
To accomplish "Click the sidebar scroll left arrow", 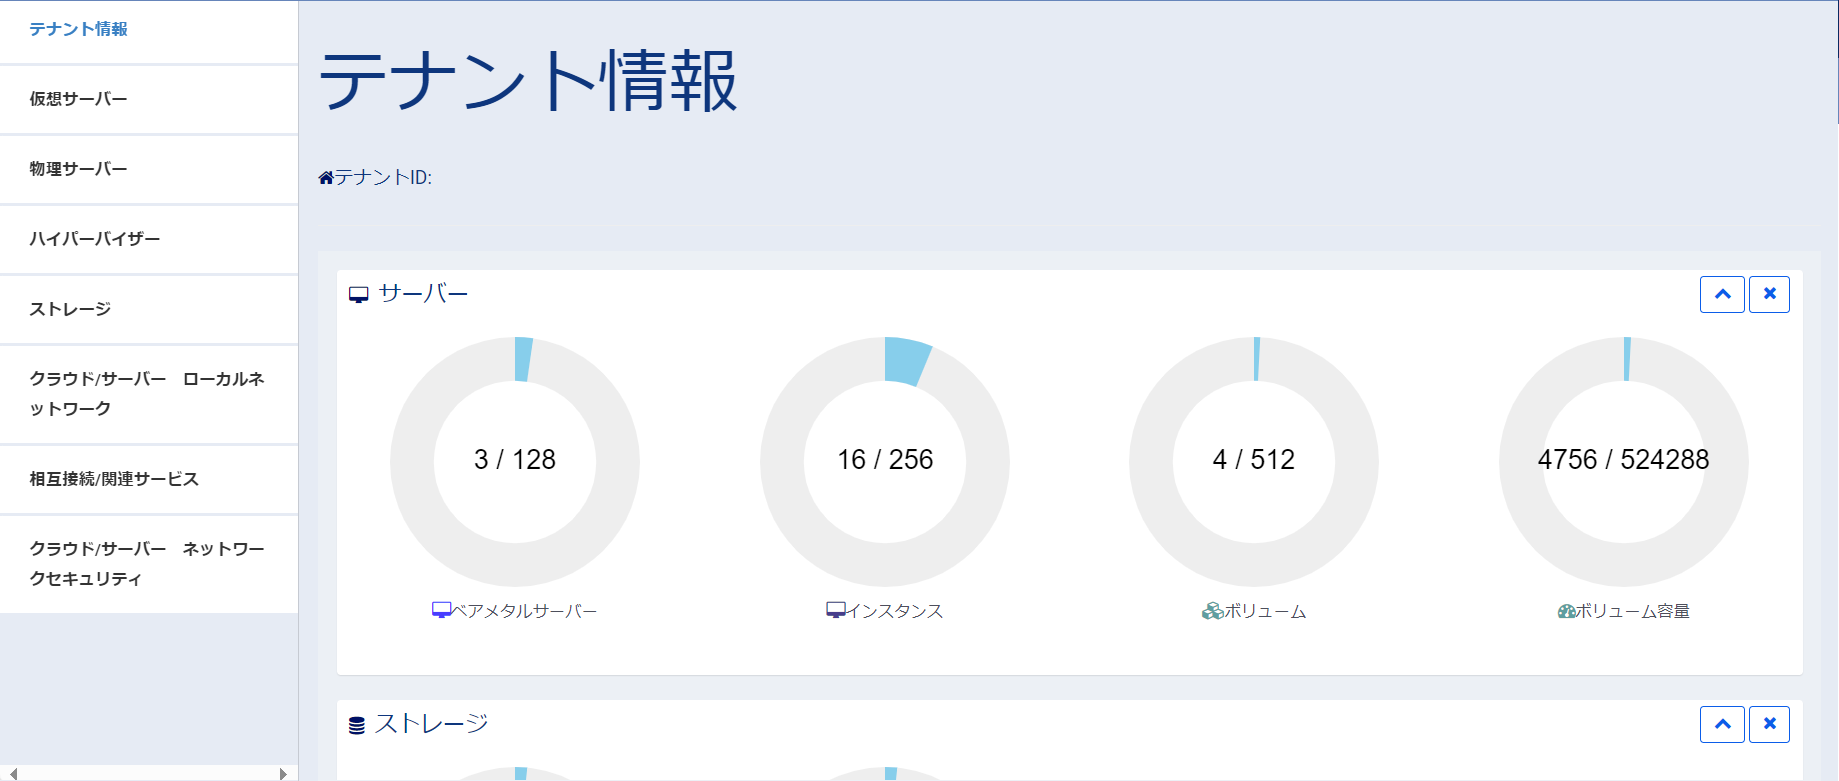I will (x=13, y=773).
